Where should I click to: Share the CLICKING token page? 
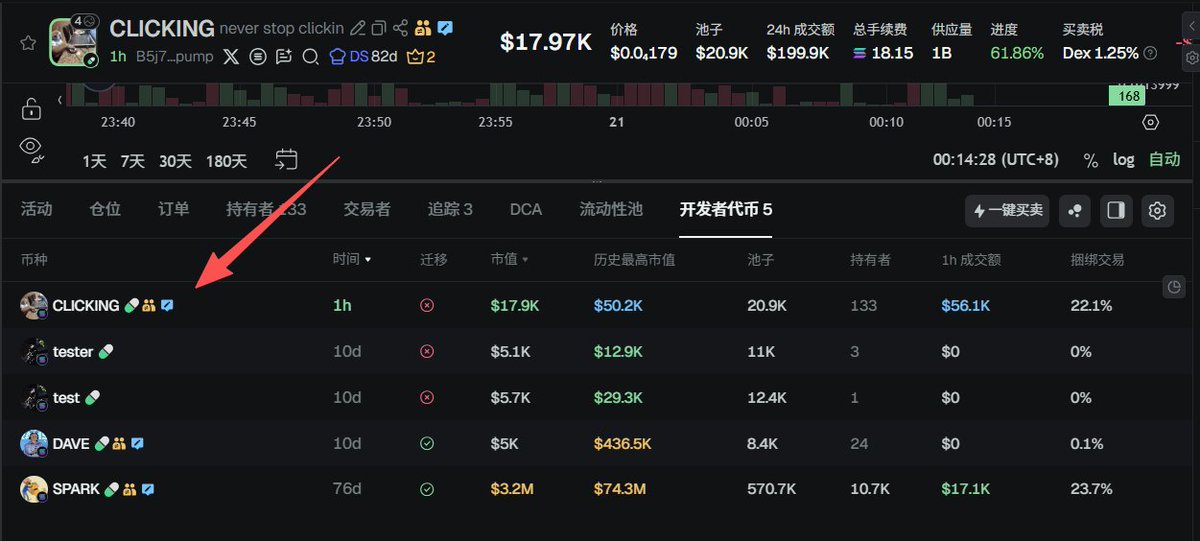pyautogui.click(x=401, y=28)
